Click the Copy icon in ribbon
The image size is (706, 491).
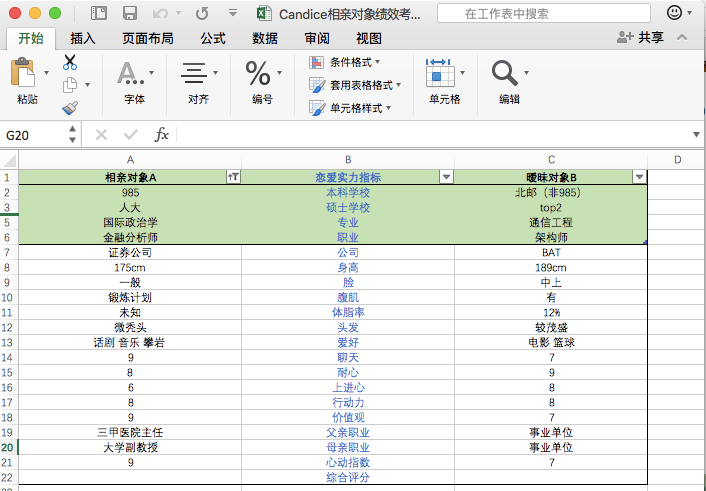pos(70,85)
